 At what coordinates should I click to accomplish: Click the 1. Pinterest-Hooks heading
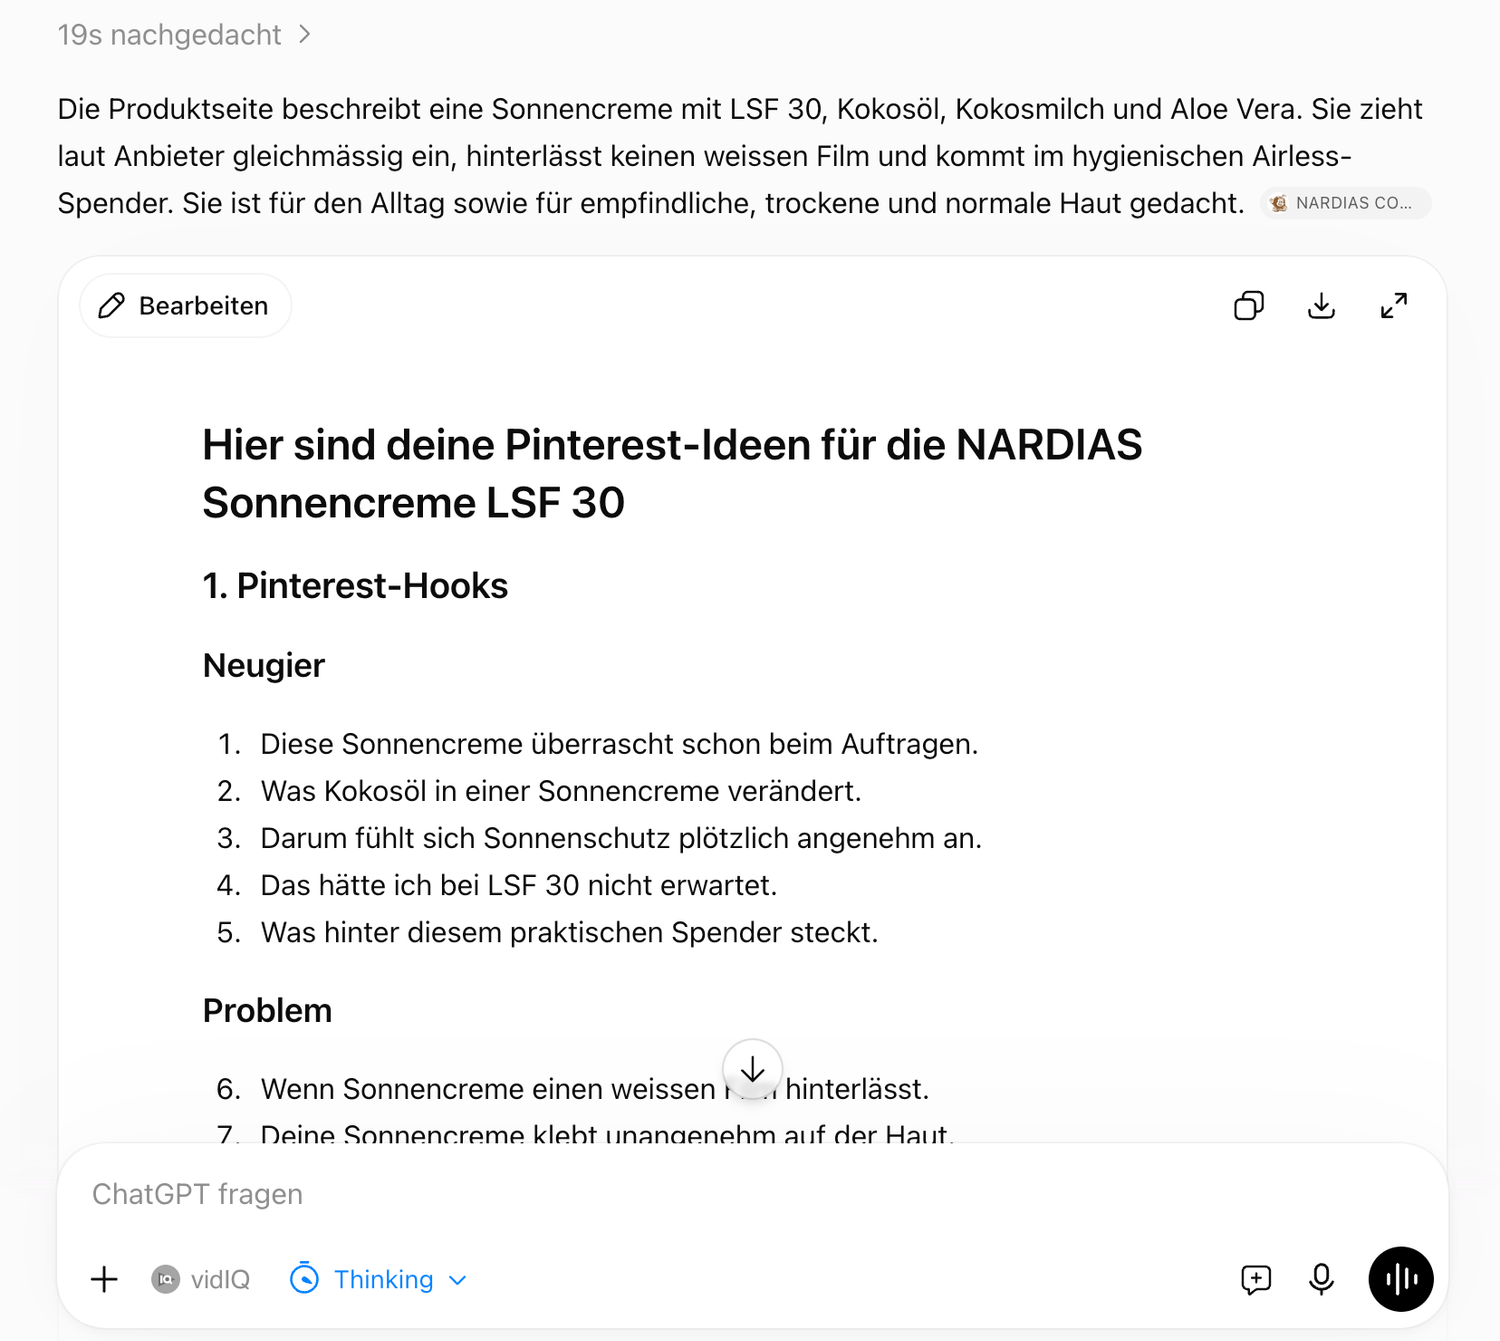[x=355, y=586]
